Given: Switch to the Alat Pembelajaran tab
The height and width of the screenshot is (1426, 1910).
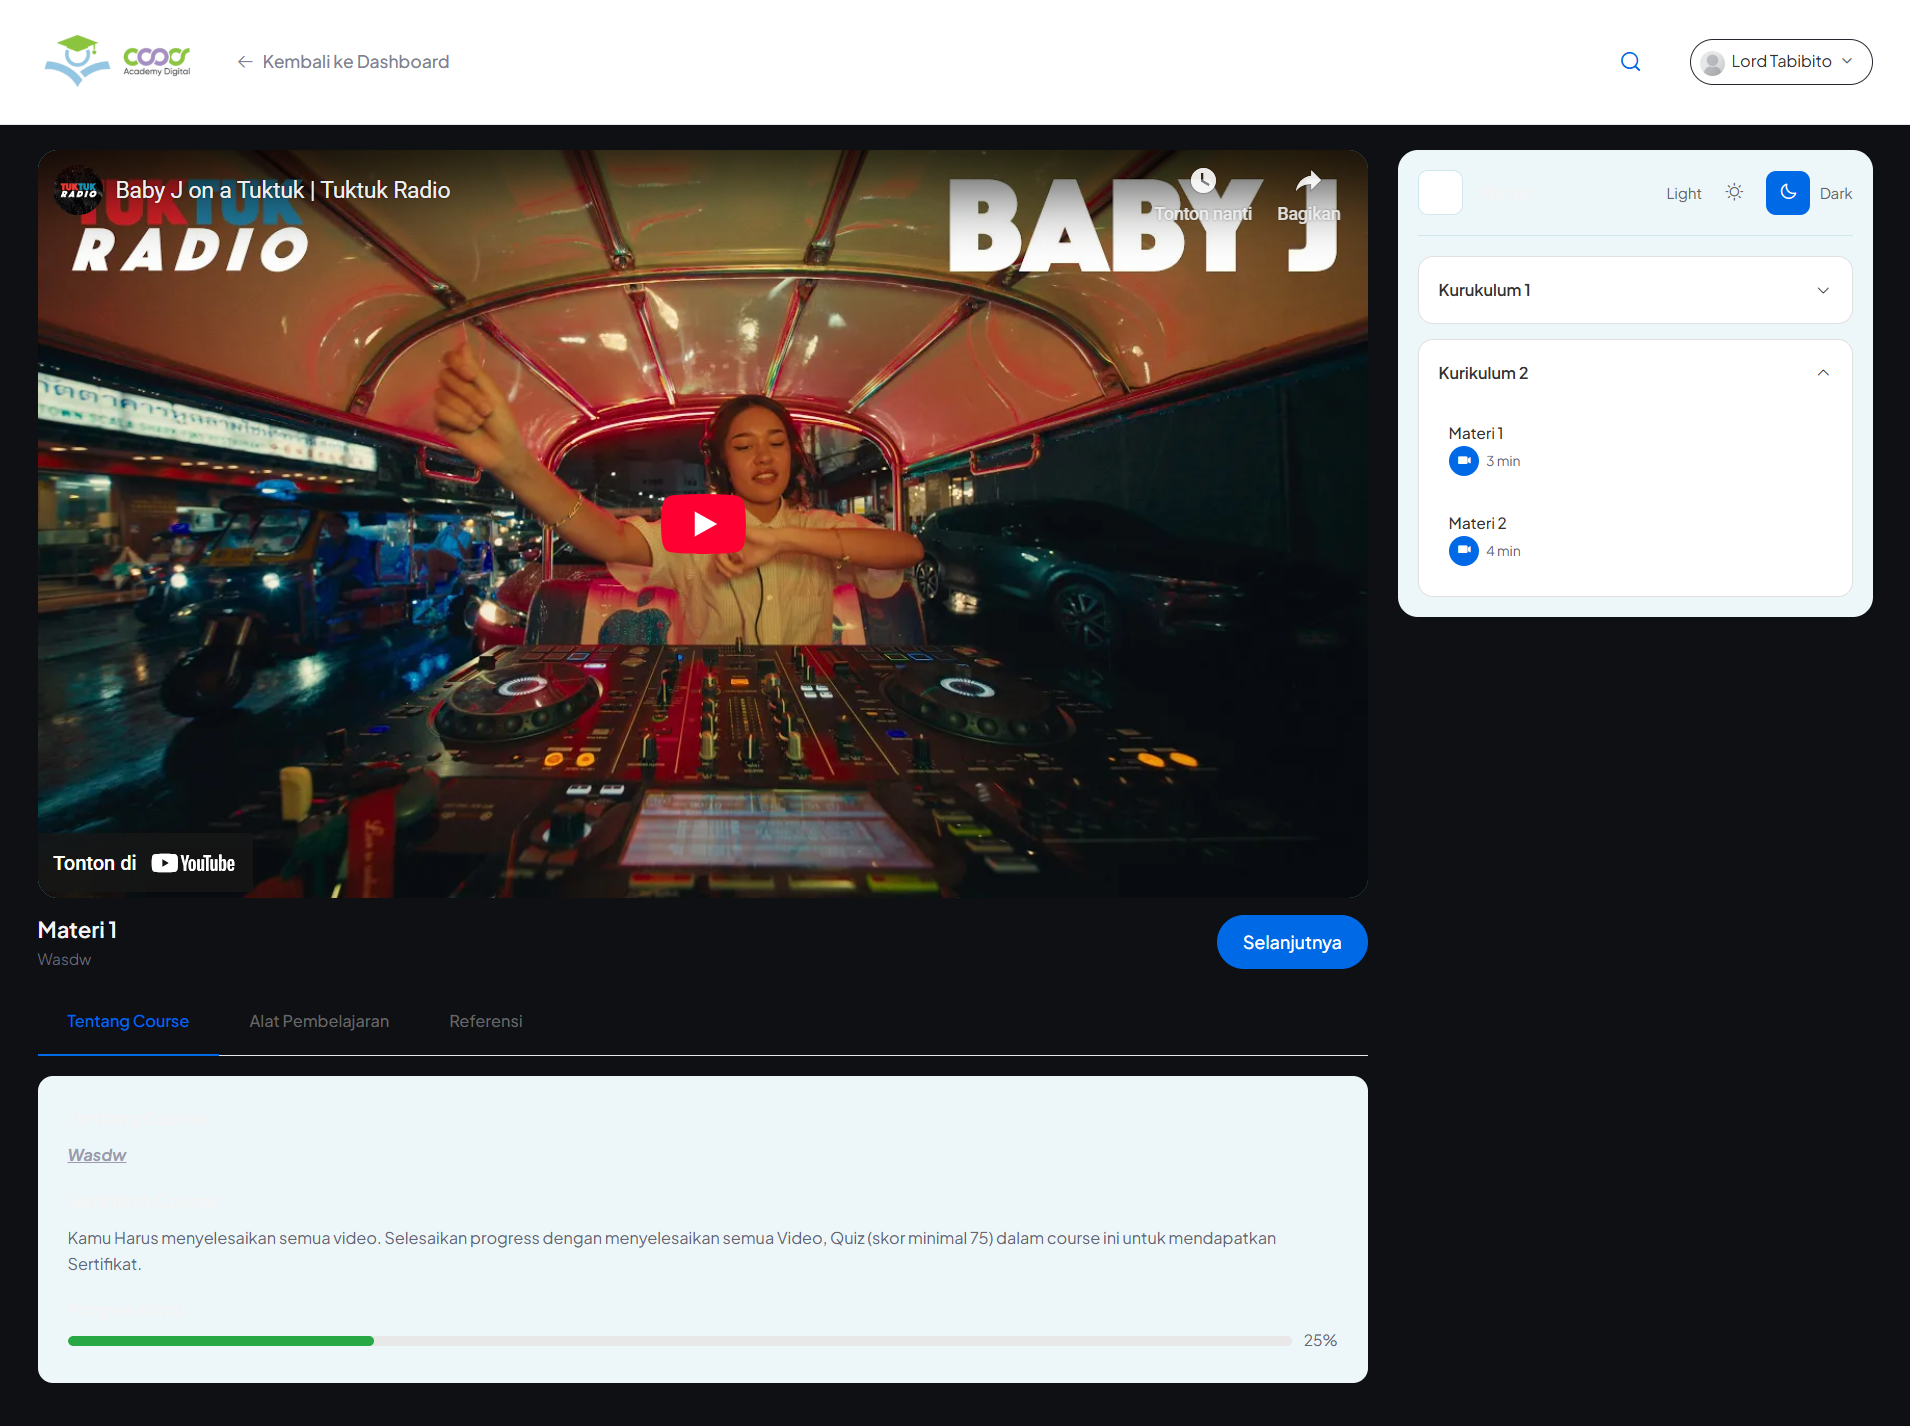Looking at the screenshot, I should click(x=319, y=1021).
